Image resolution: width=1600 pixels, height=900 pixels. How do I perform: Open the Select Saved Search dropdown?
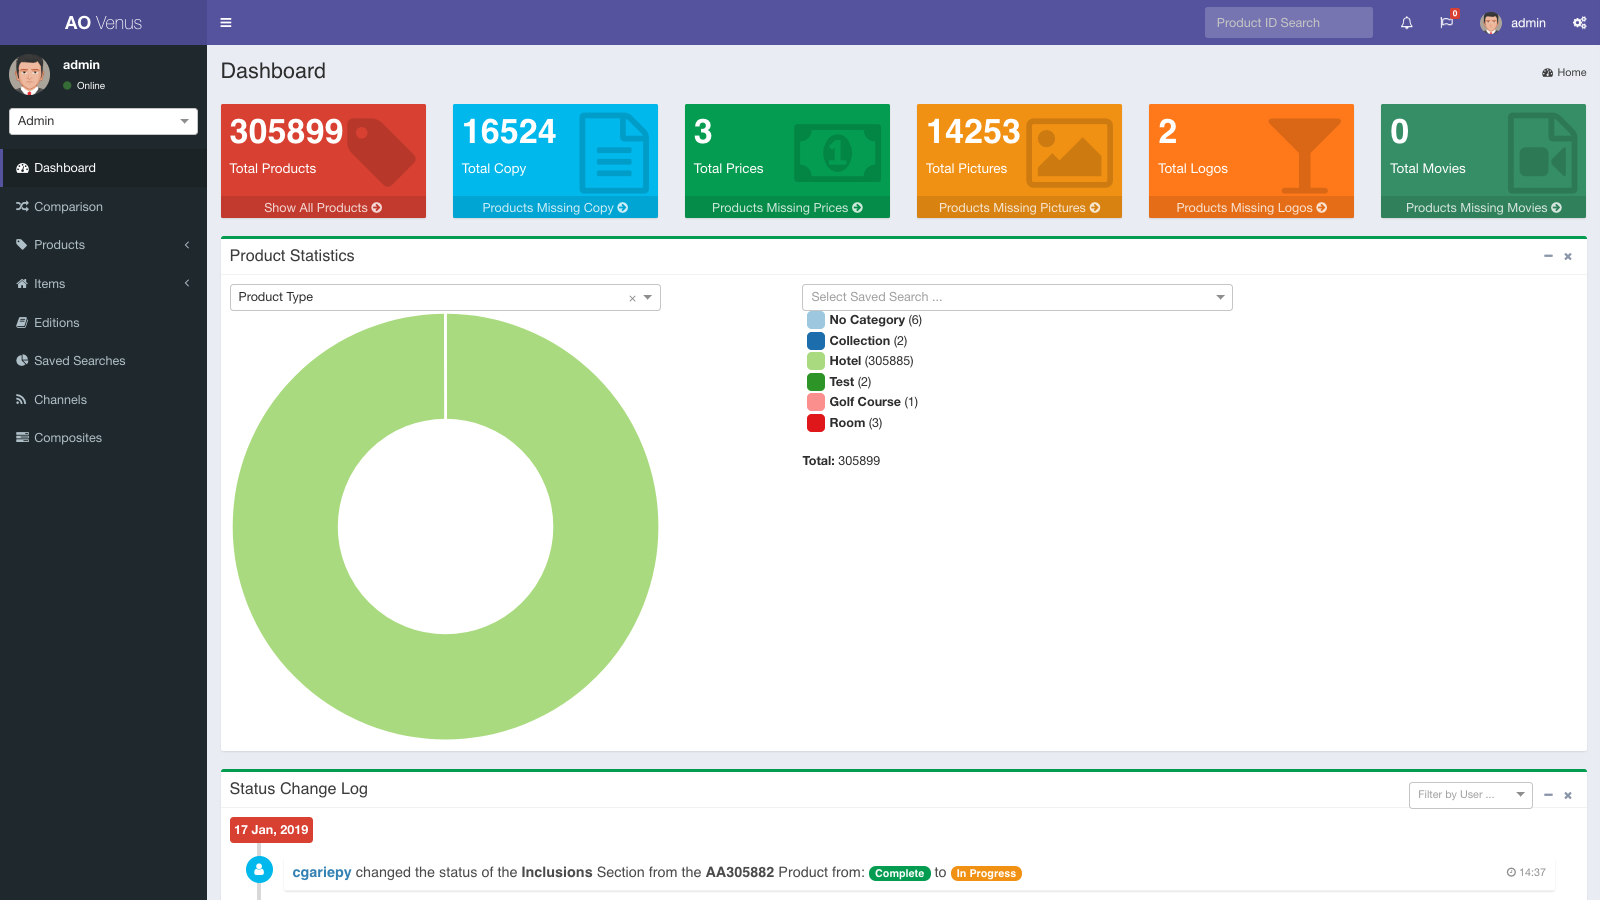point(1017,297)
